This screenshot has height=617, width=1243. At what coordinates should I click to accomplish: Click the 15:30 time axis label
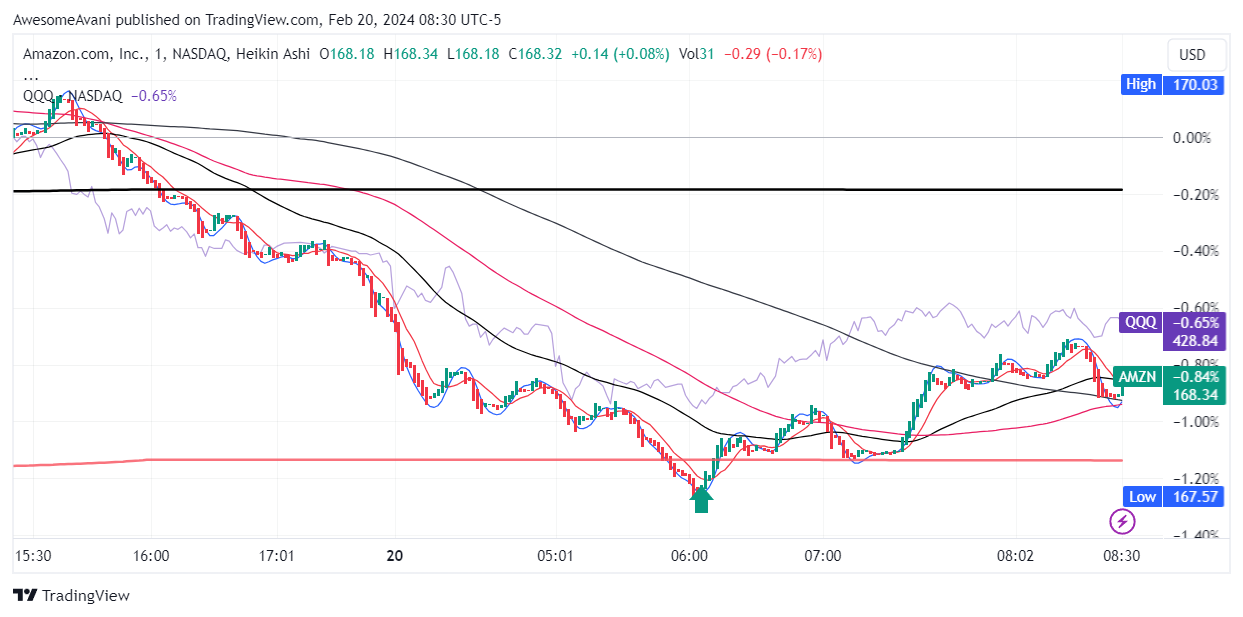[x=34, y=555]
